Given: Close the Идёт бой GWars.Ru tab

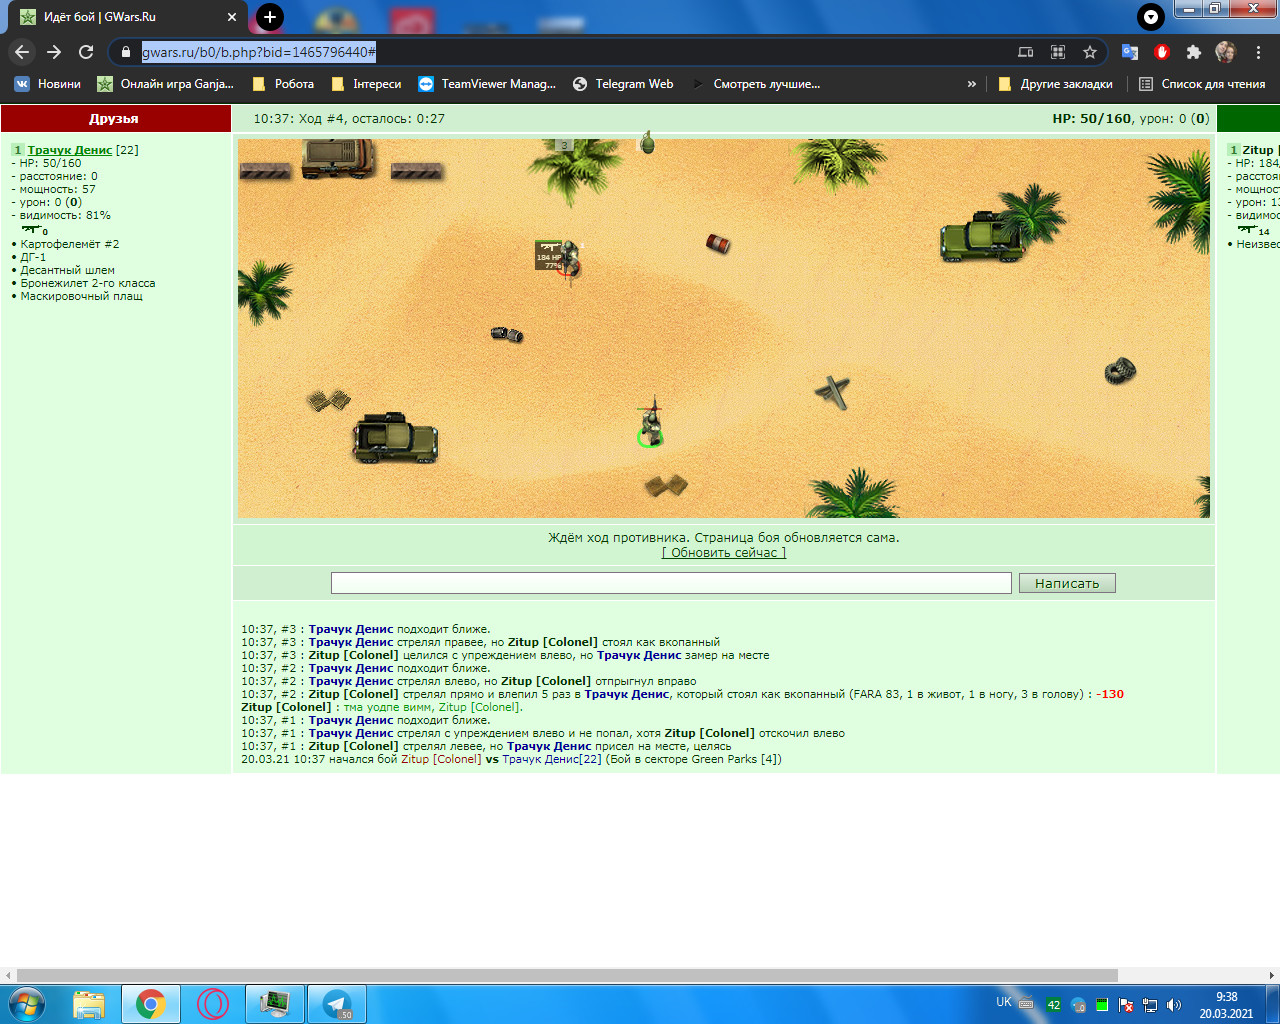Looking at the screenshot, I should click(x=231, y=17).
